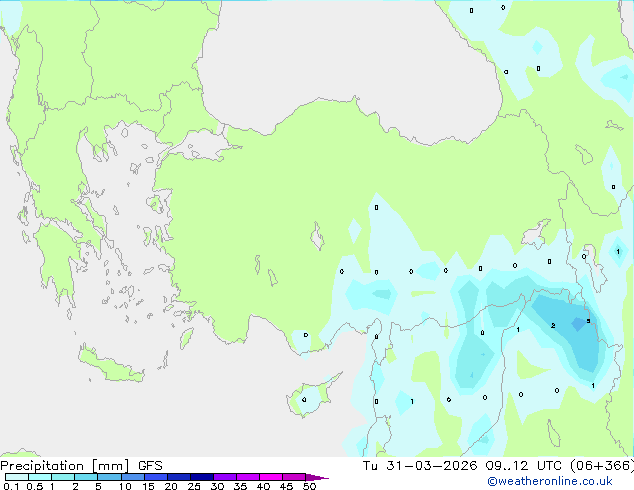Click the '20' legend scale label
Image resolution: width=634 pixels, height=490 pixels.
pos(171,486)
